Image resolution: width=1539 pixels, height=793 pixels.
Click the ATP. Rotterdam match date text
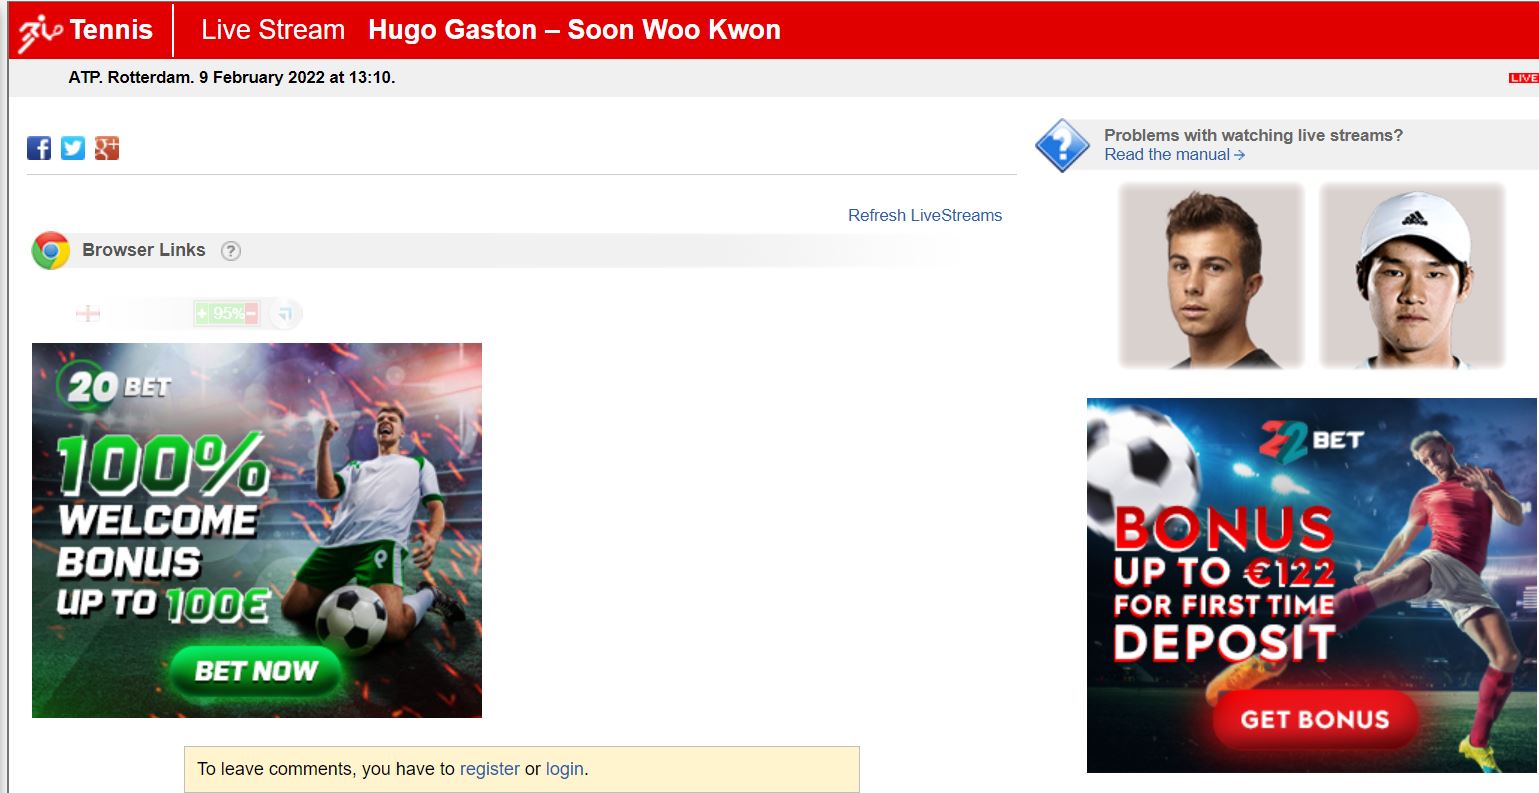[232, 77]
